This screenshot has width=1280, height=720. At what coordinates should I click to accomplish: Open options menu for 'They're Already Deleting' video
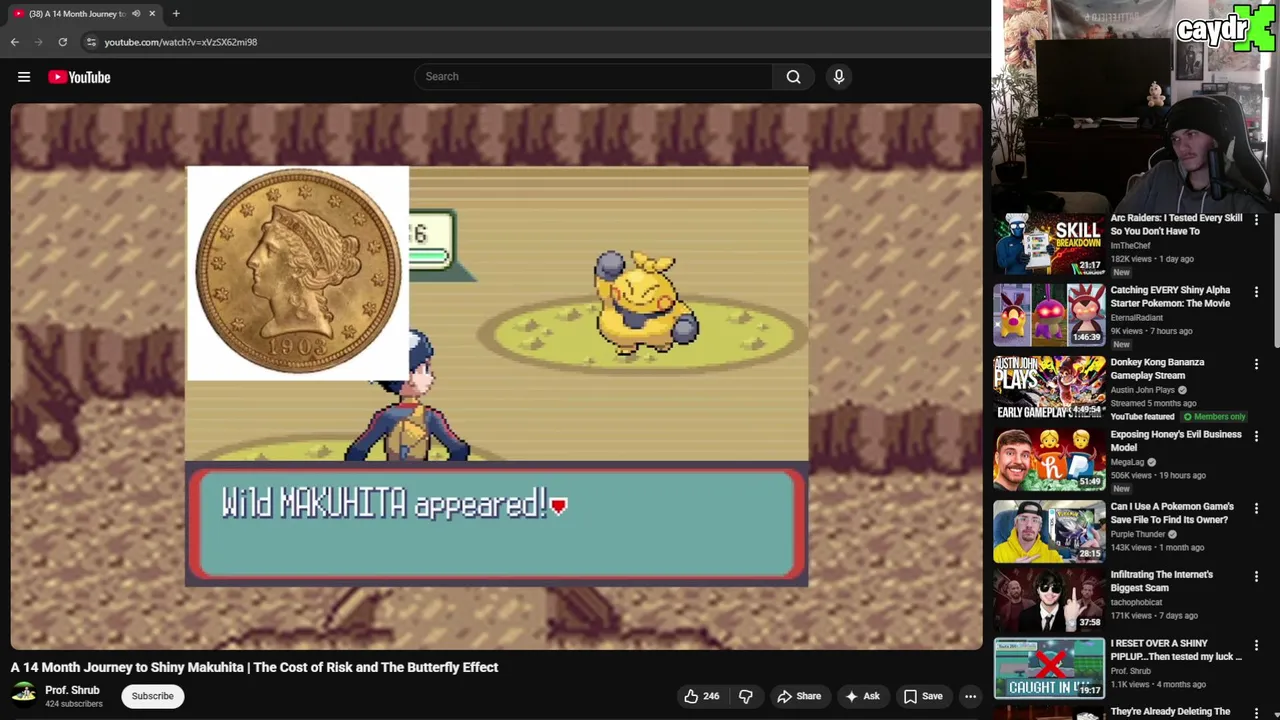click(1256, 712)
